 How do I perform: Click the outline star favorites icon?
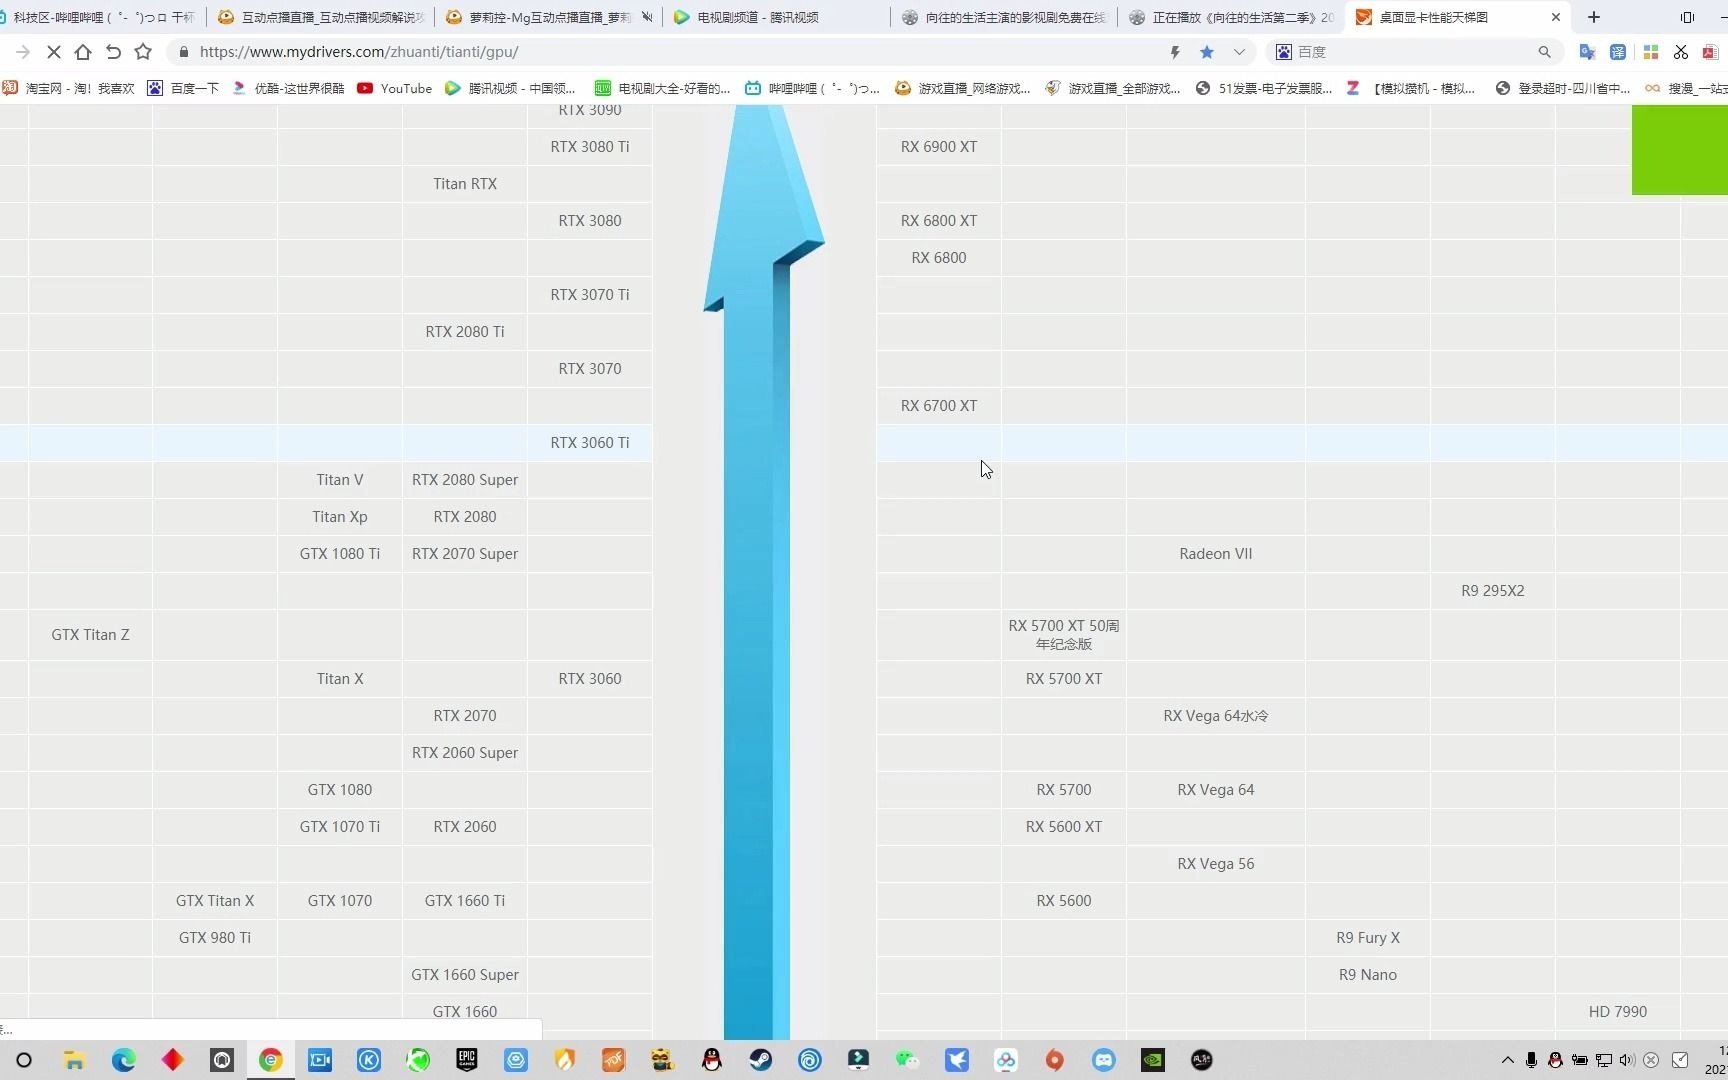click(x=143, y=52)
